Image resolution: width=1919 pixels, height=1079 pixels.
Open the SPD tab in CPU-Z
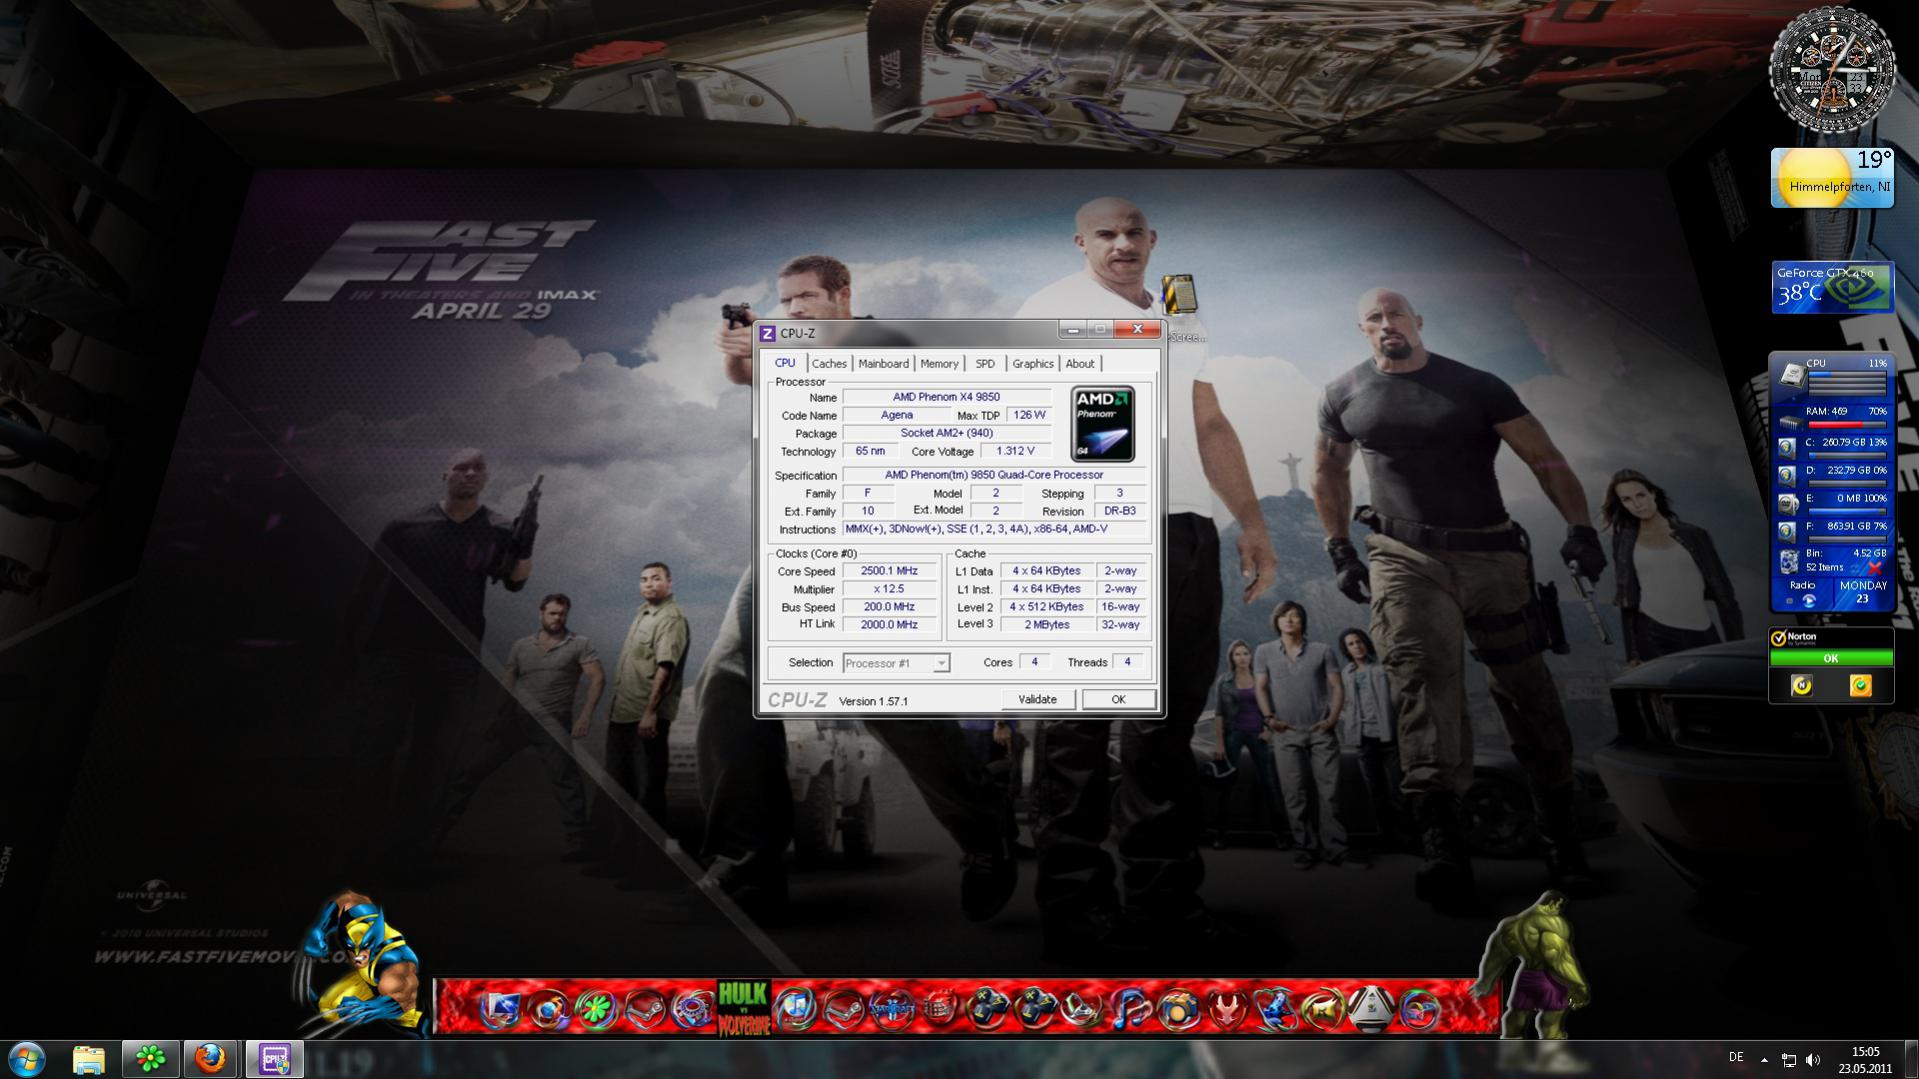[985, 364]
